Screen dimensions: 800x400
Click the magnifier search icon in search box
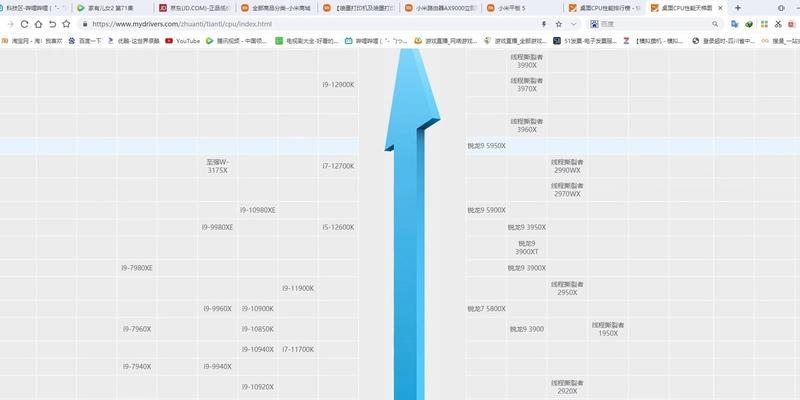coord(715,24)
